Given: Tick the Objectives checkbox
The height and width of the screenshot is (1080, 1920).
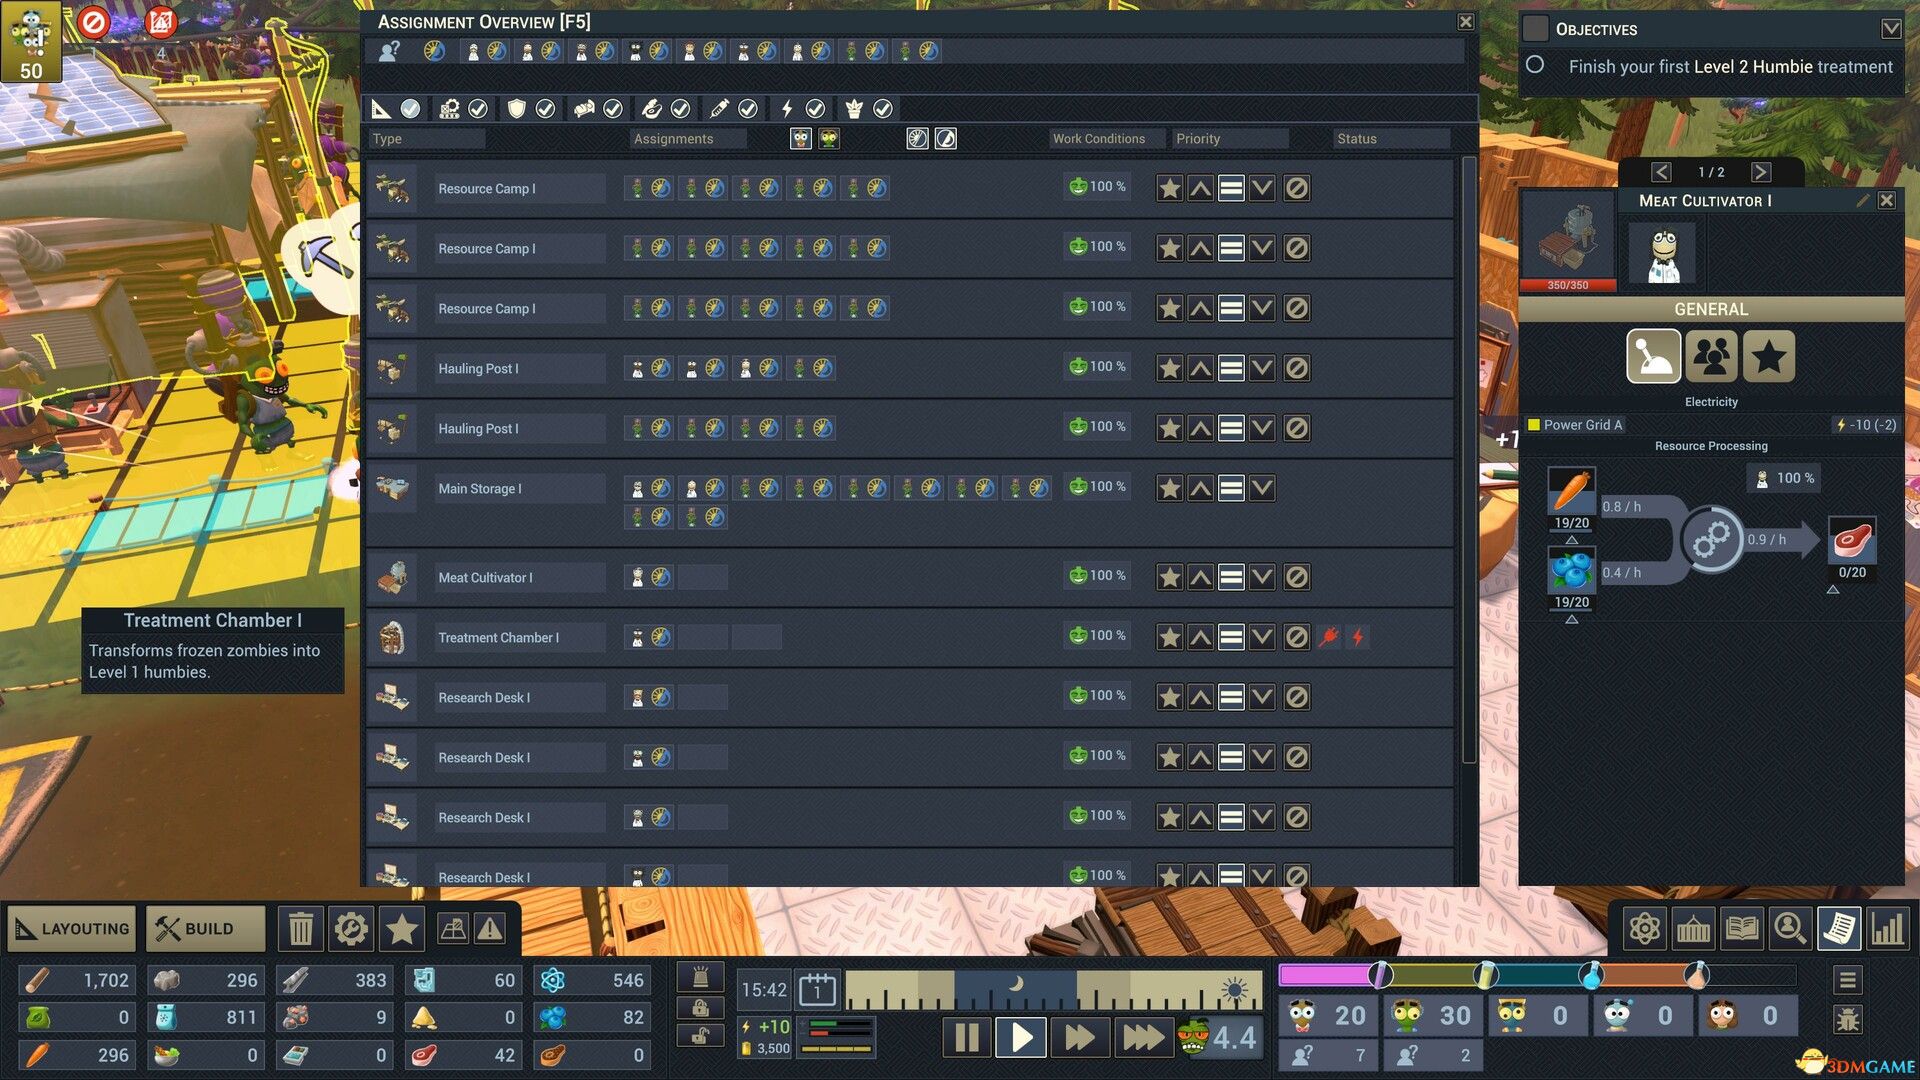Looking at the screenshot, I should tap(1536, 29).
